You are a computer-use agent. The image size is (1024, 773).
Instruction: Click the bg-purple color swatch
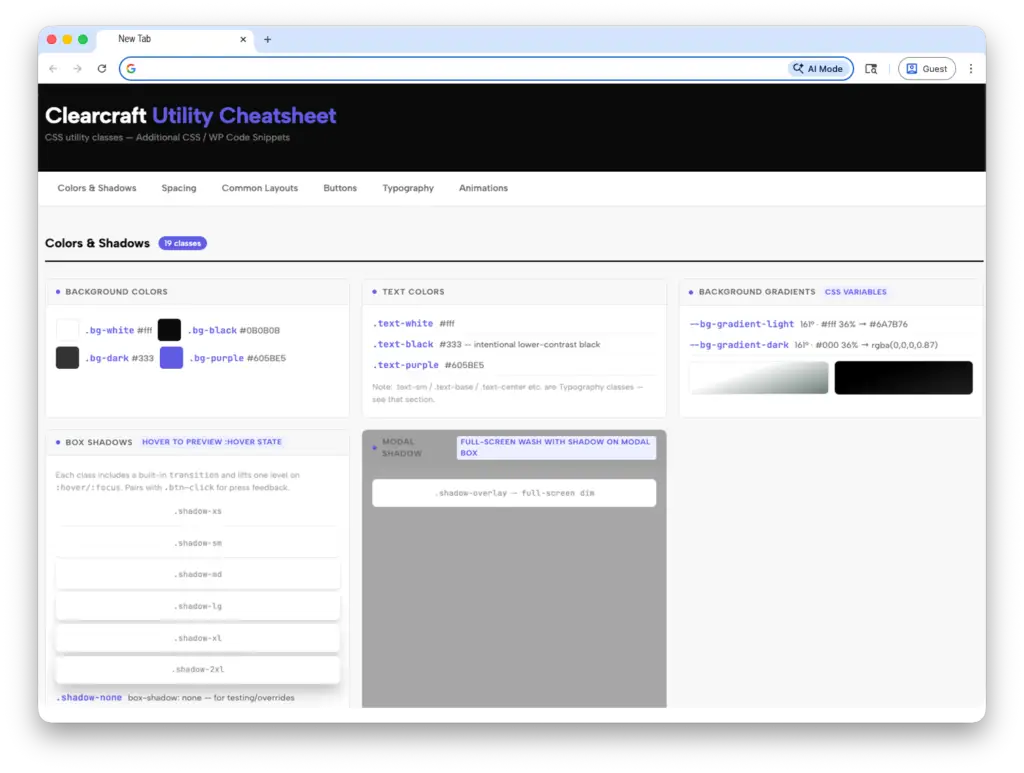pyautogui.click(x=172, y=358)
